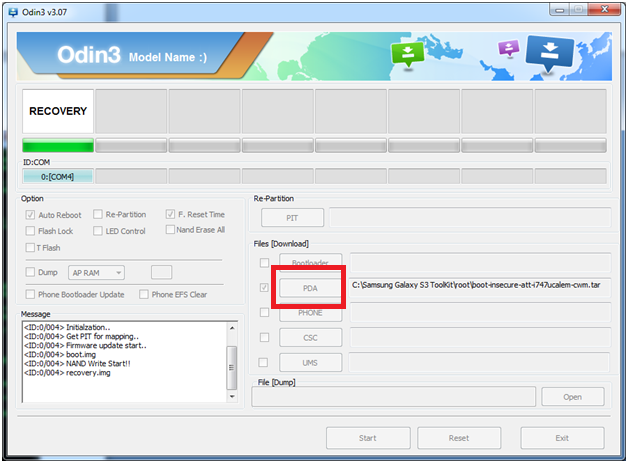Click the Open button for File Dump
This screenshot has width=628, height=463.
tap(573, 397)
